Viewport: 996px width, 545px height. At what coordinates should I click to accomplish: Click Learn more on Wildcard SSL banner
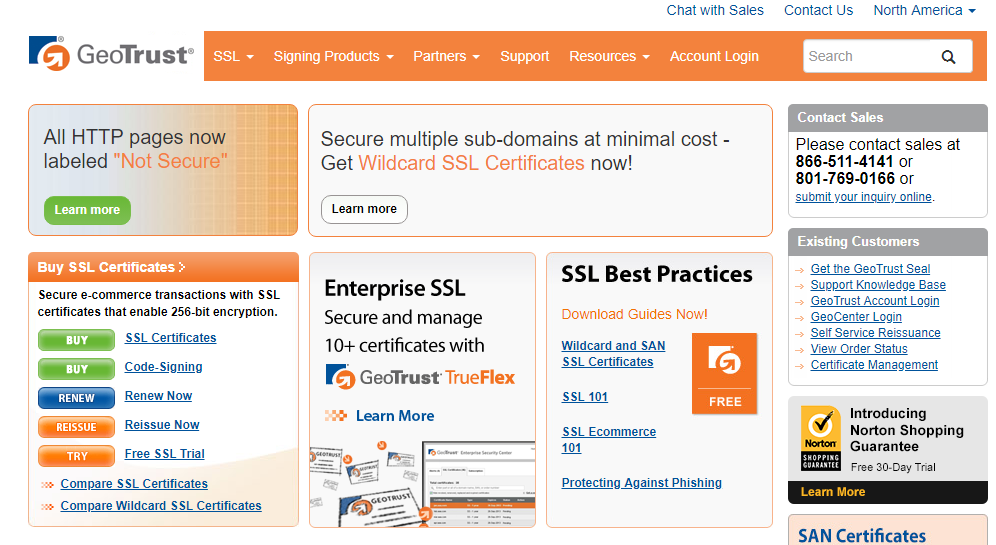[x=364, y=209]
